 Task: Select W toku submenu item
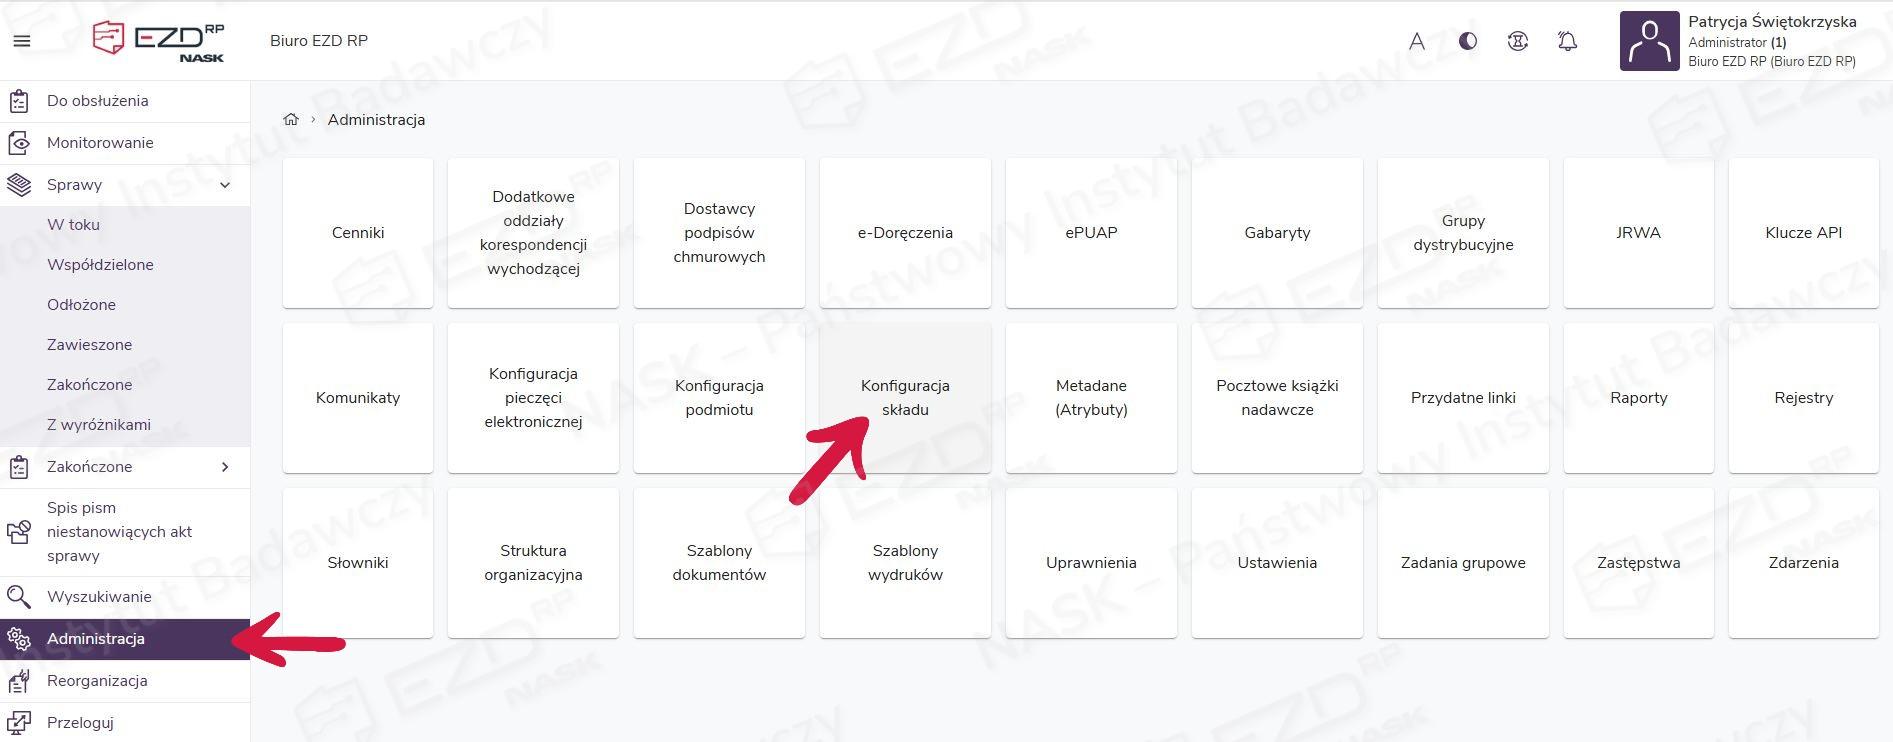[x=73, y=225]
